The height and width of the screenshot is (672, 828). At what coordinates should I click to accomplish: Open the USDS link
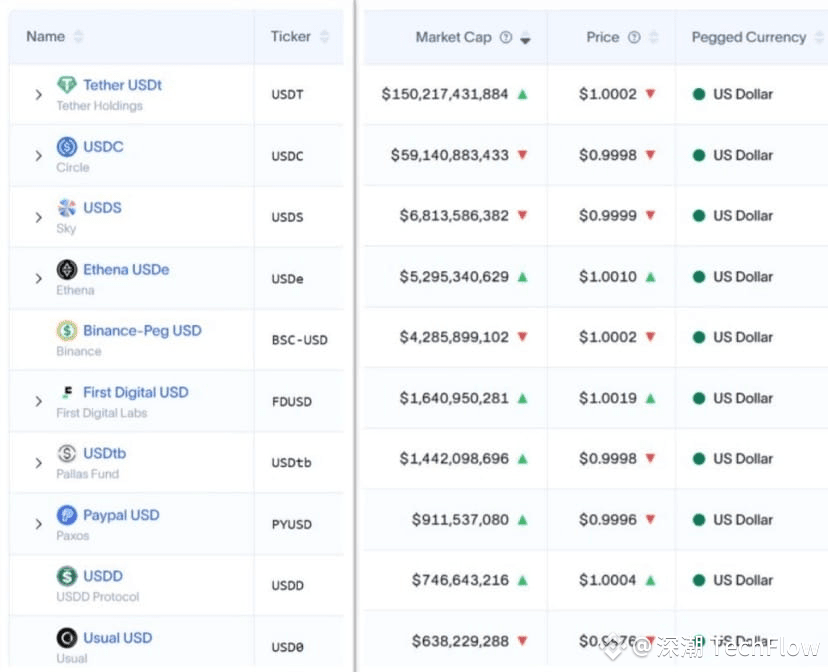tap(102, 207)
